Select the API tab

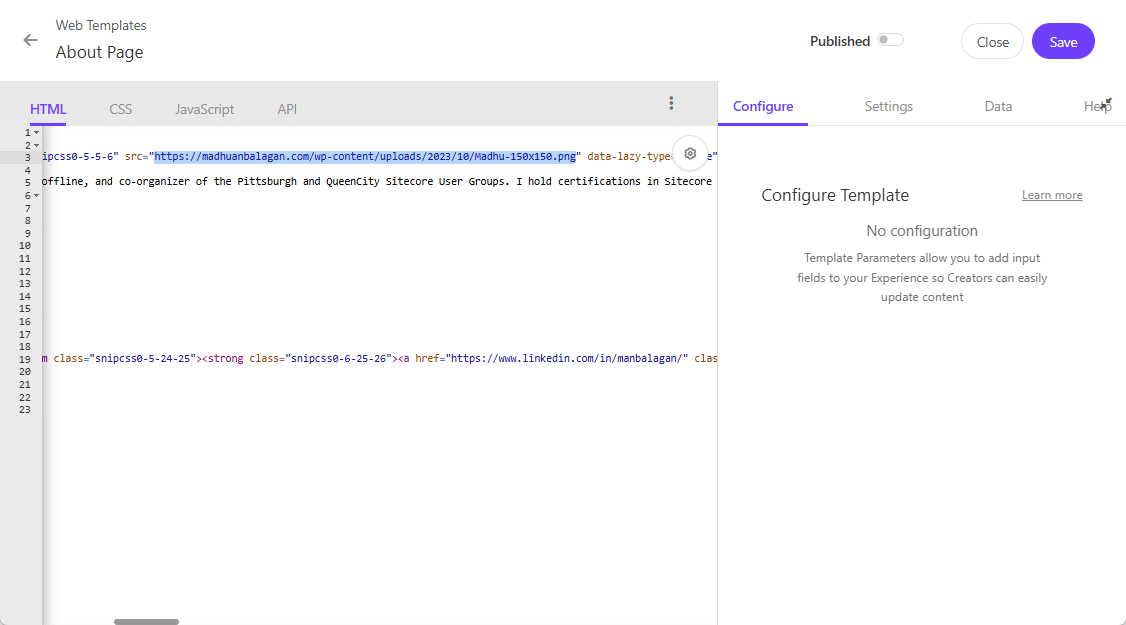tap(287, 109)
